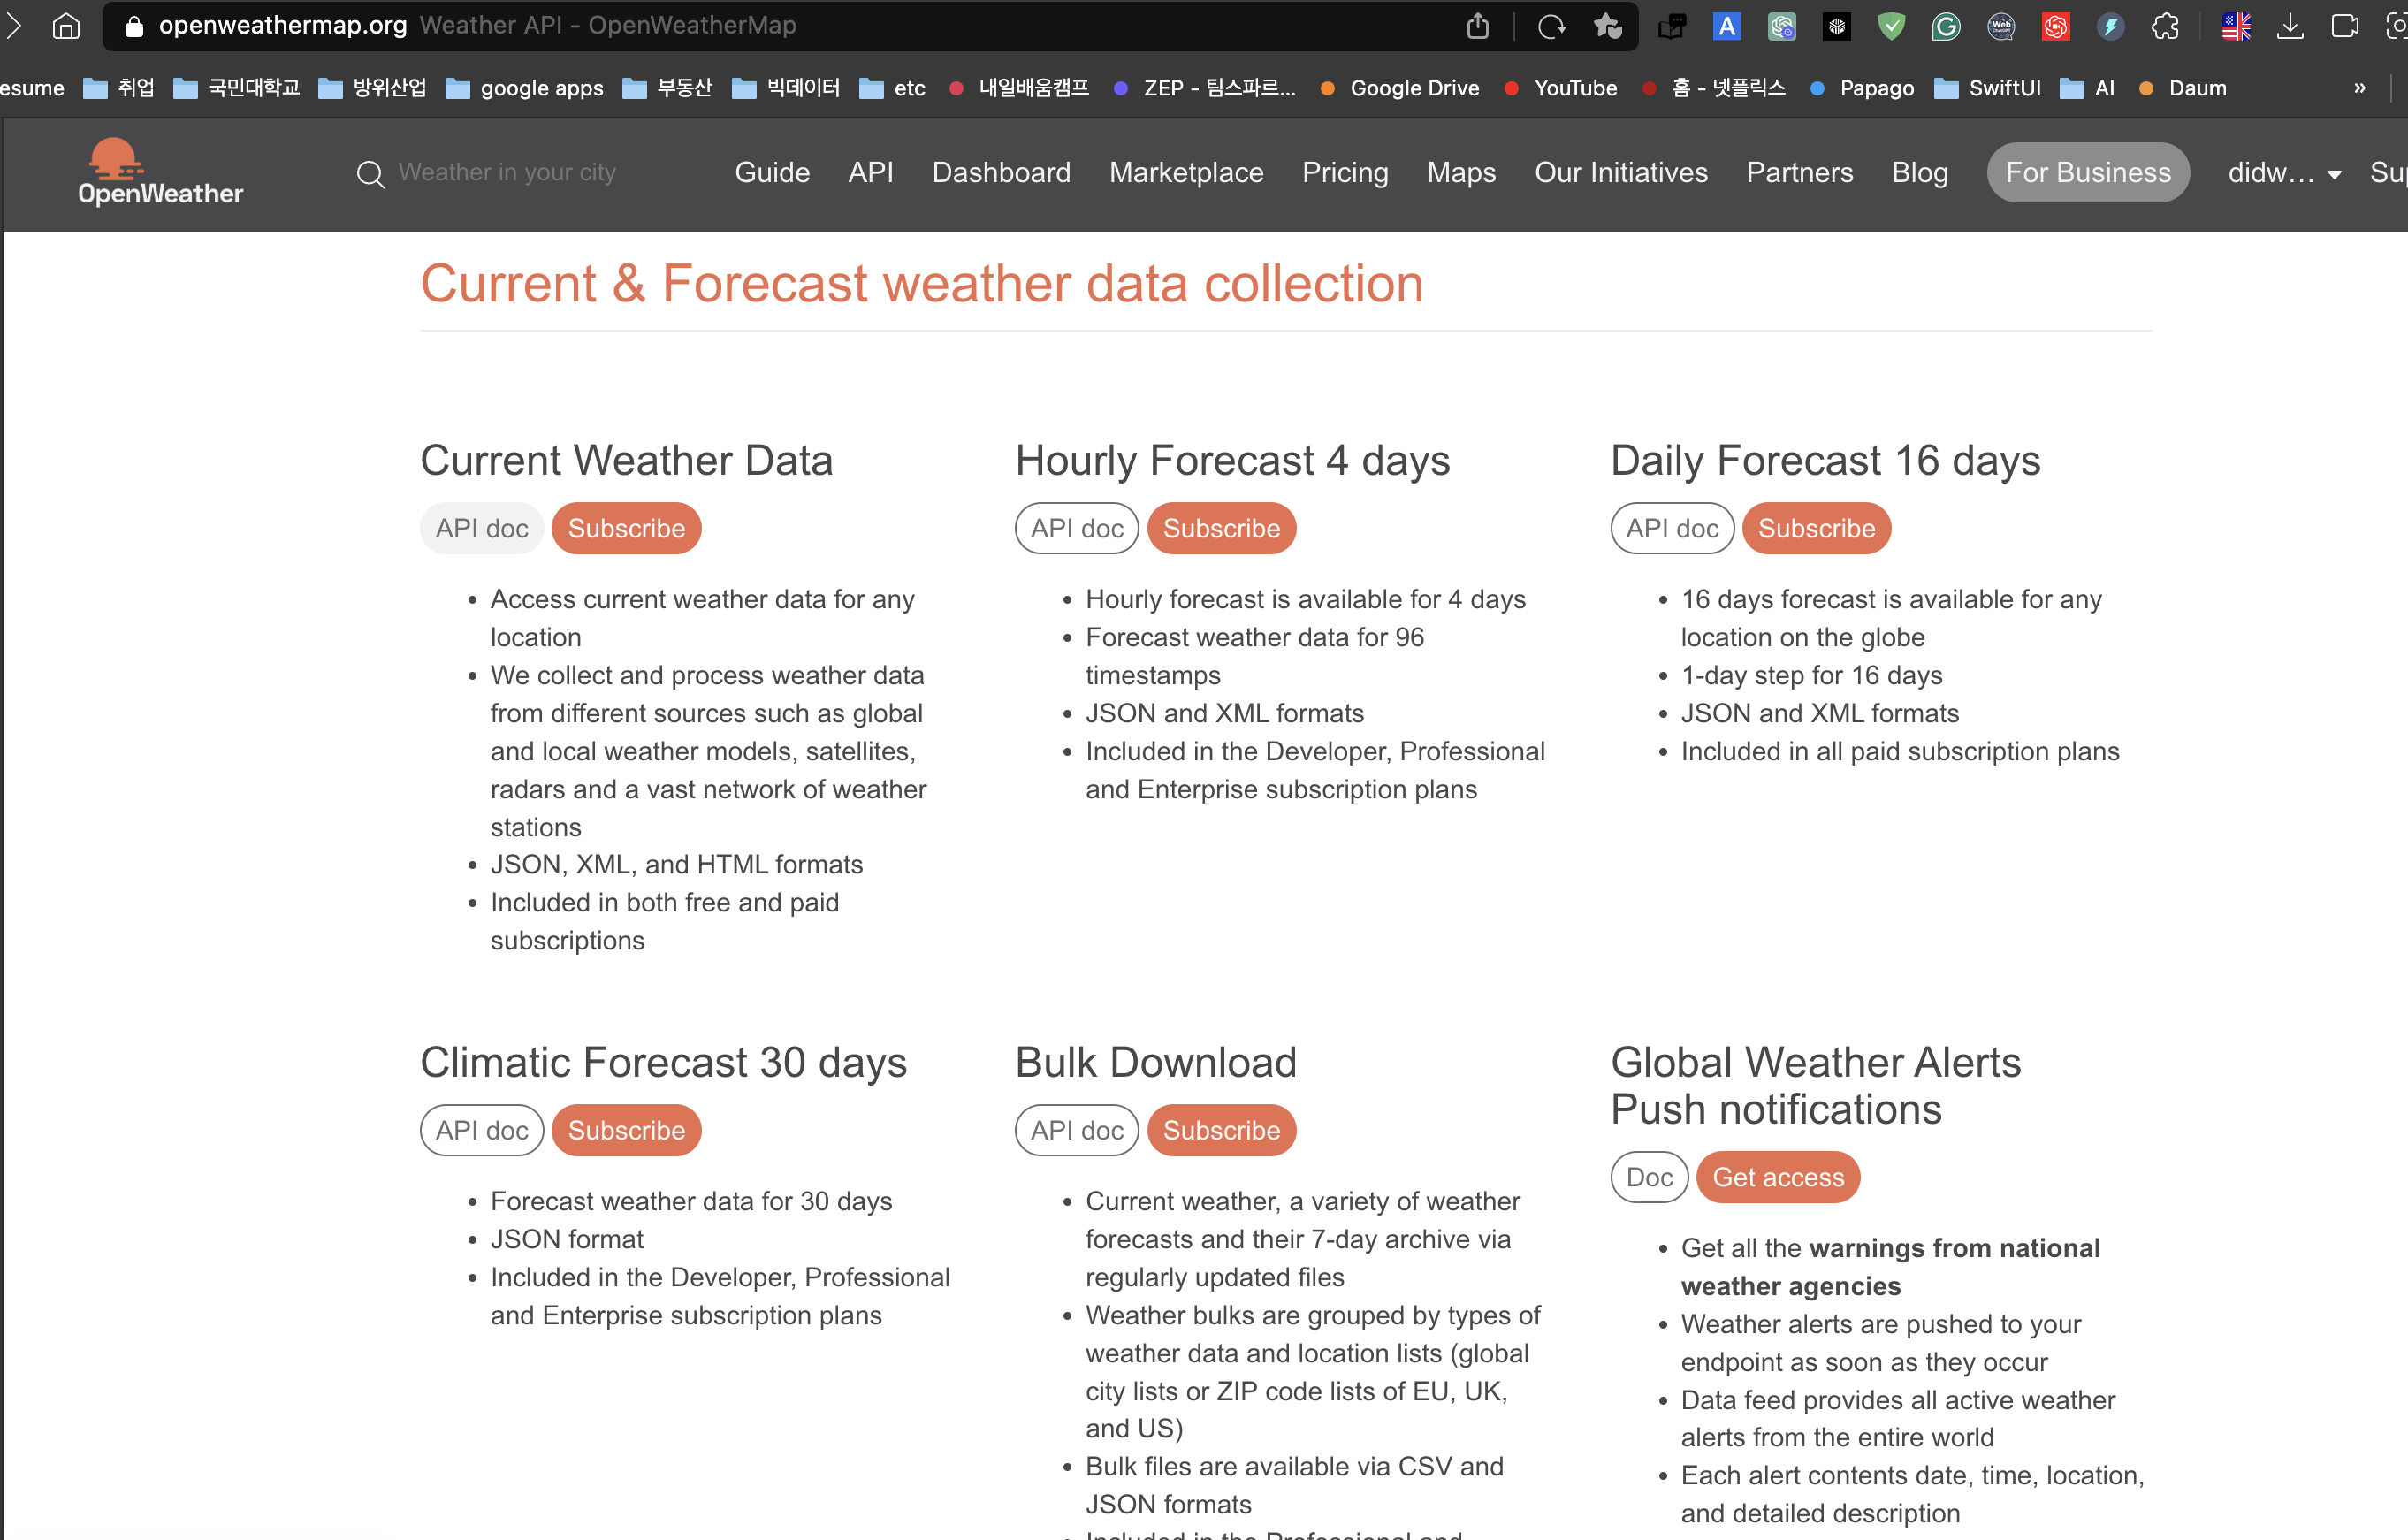This screenshot has height=1540, width=2408.
Task: Click the search magnifier icon
Action: point(370,174)
